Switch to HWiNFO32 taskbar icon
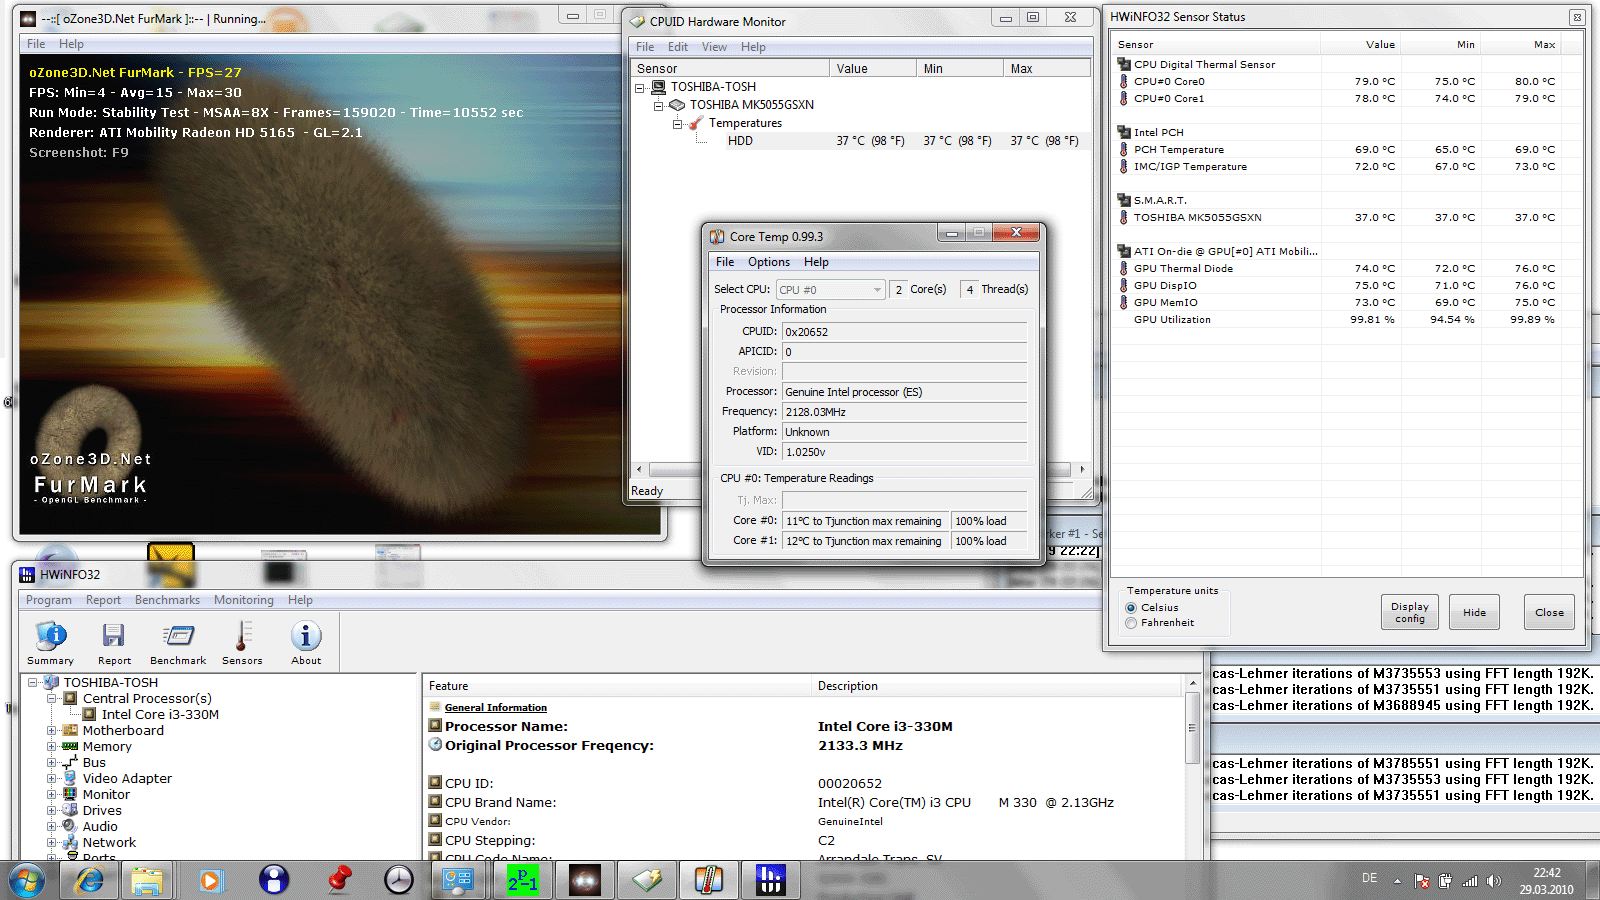The width and height of the screenshot is (1600, 900). point(771,880)
